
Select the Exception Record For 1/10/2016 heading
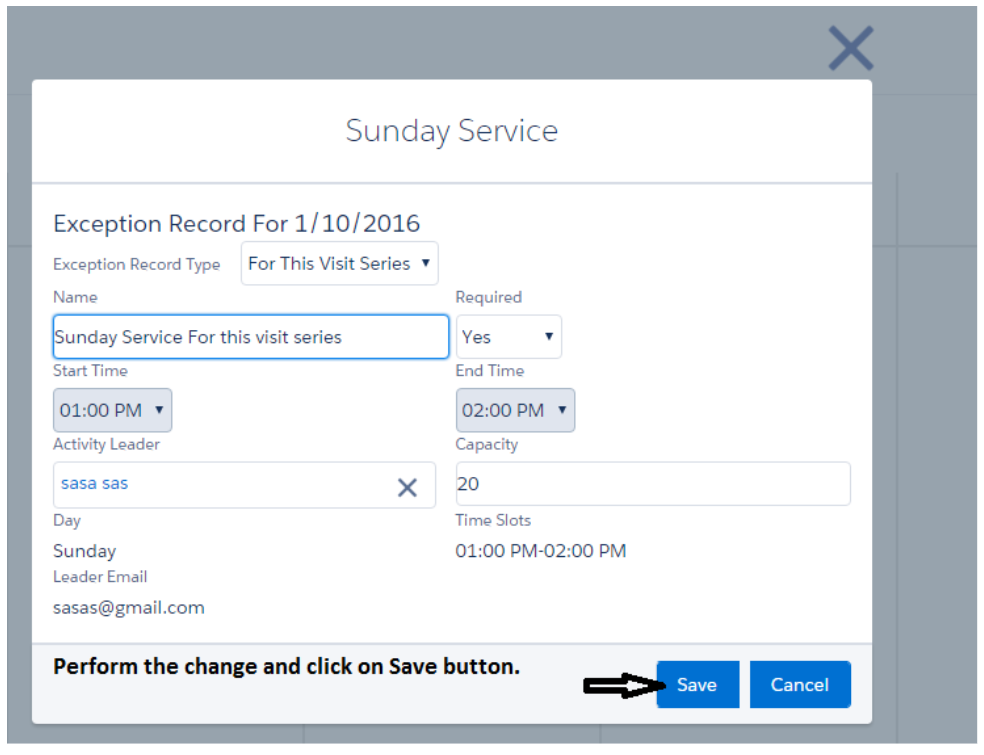[x=236, y=223]
